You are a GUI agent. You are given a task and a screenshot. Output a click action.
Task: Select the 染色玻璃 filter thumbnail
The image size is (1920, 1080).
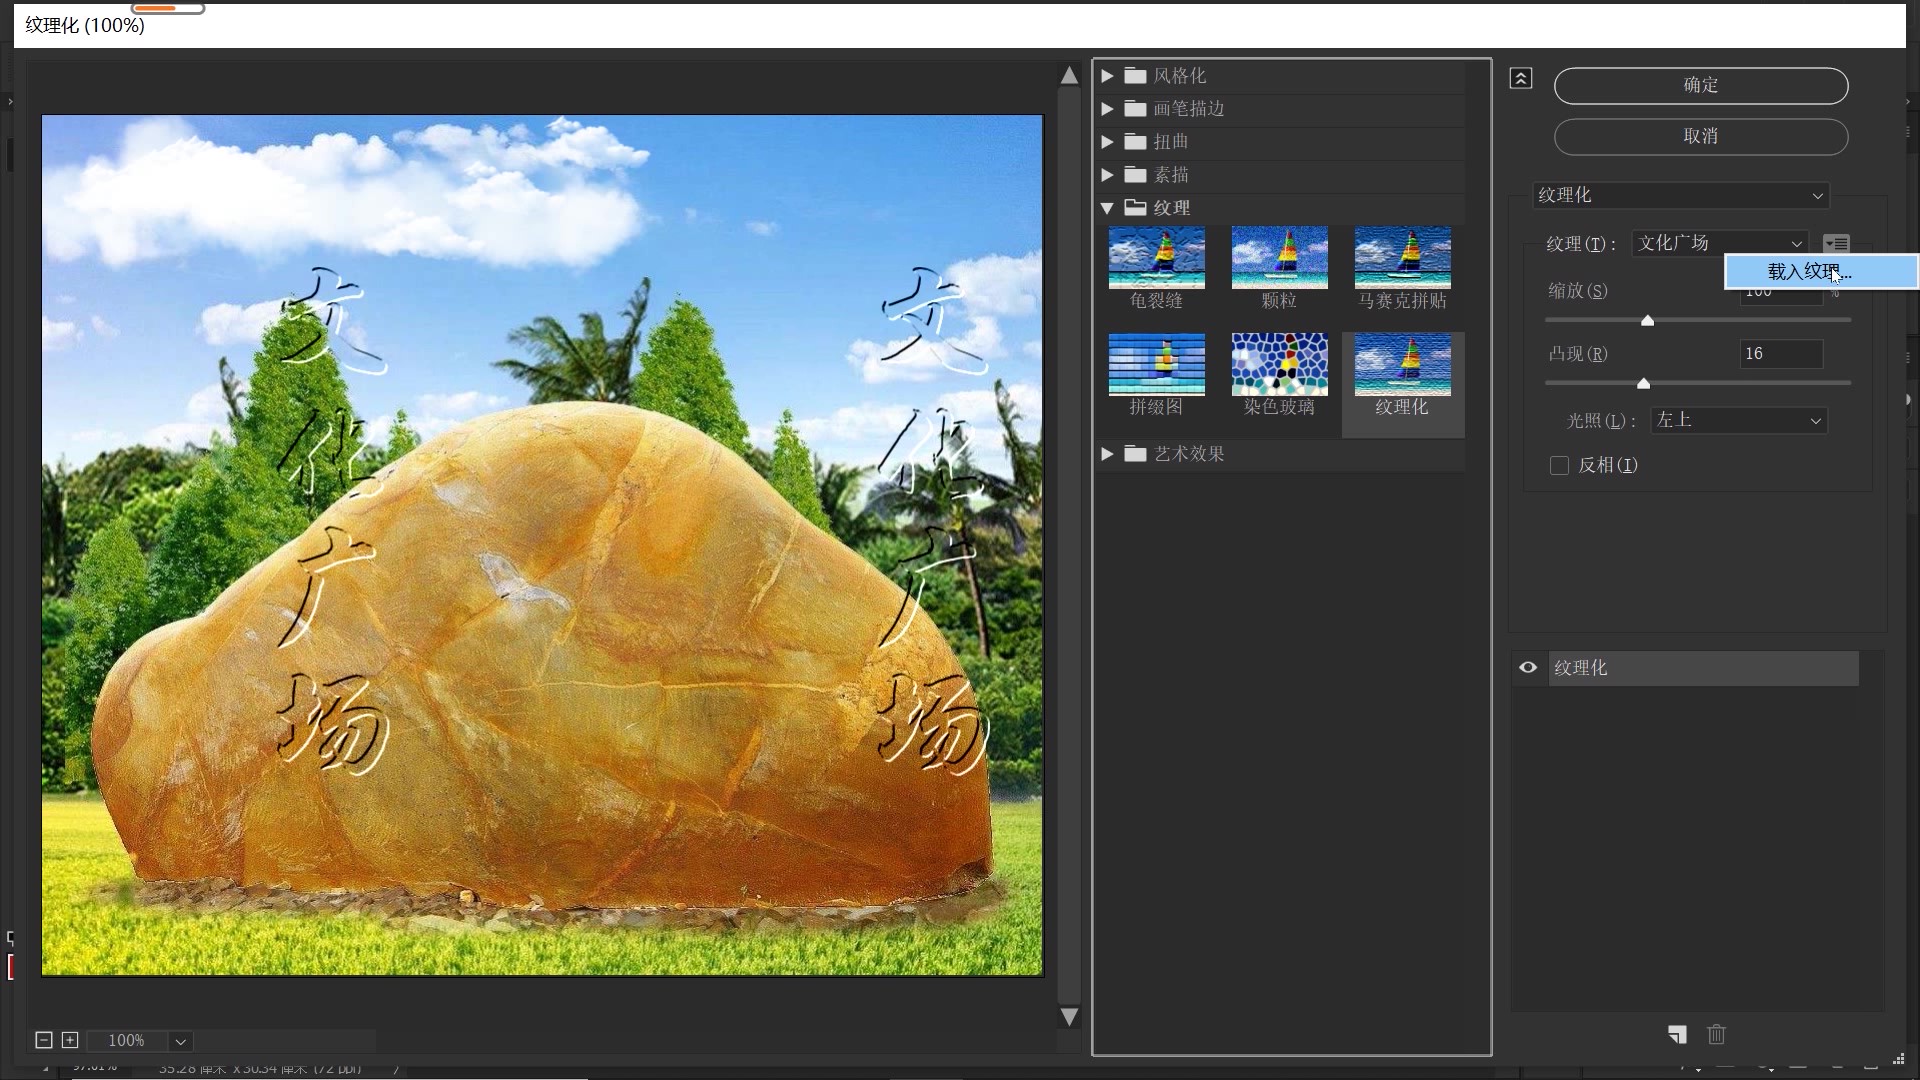click(x=1279, y=365)
